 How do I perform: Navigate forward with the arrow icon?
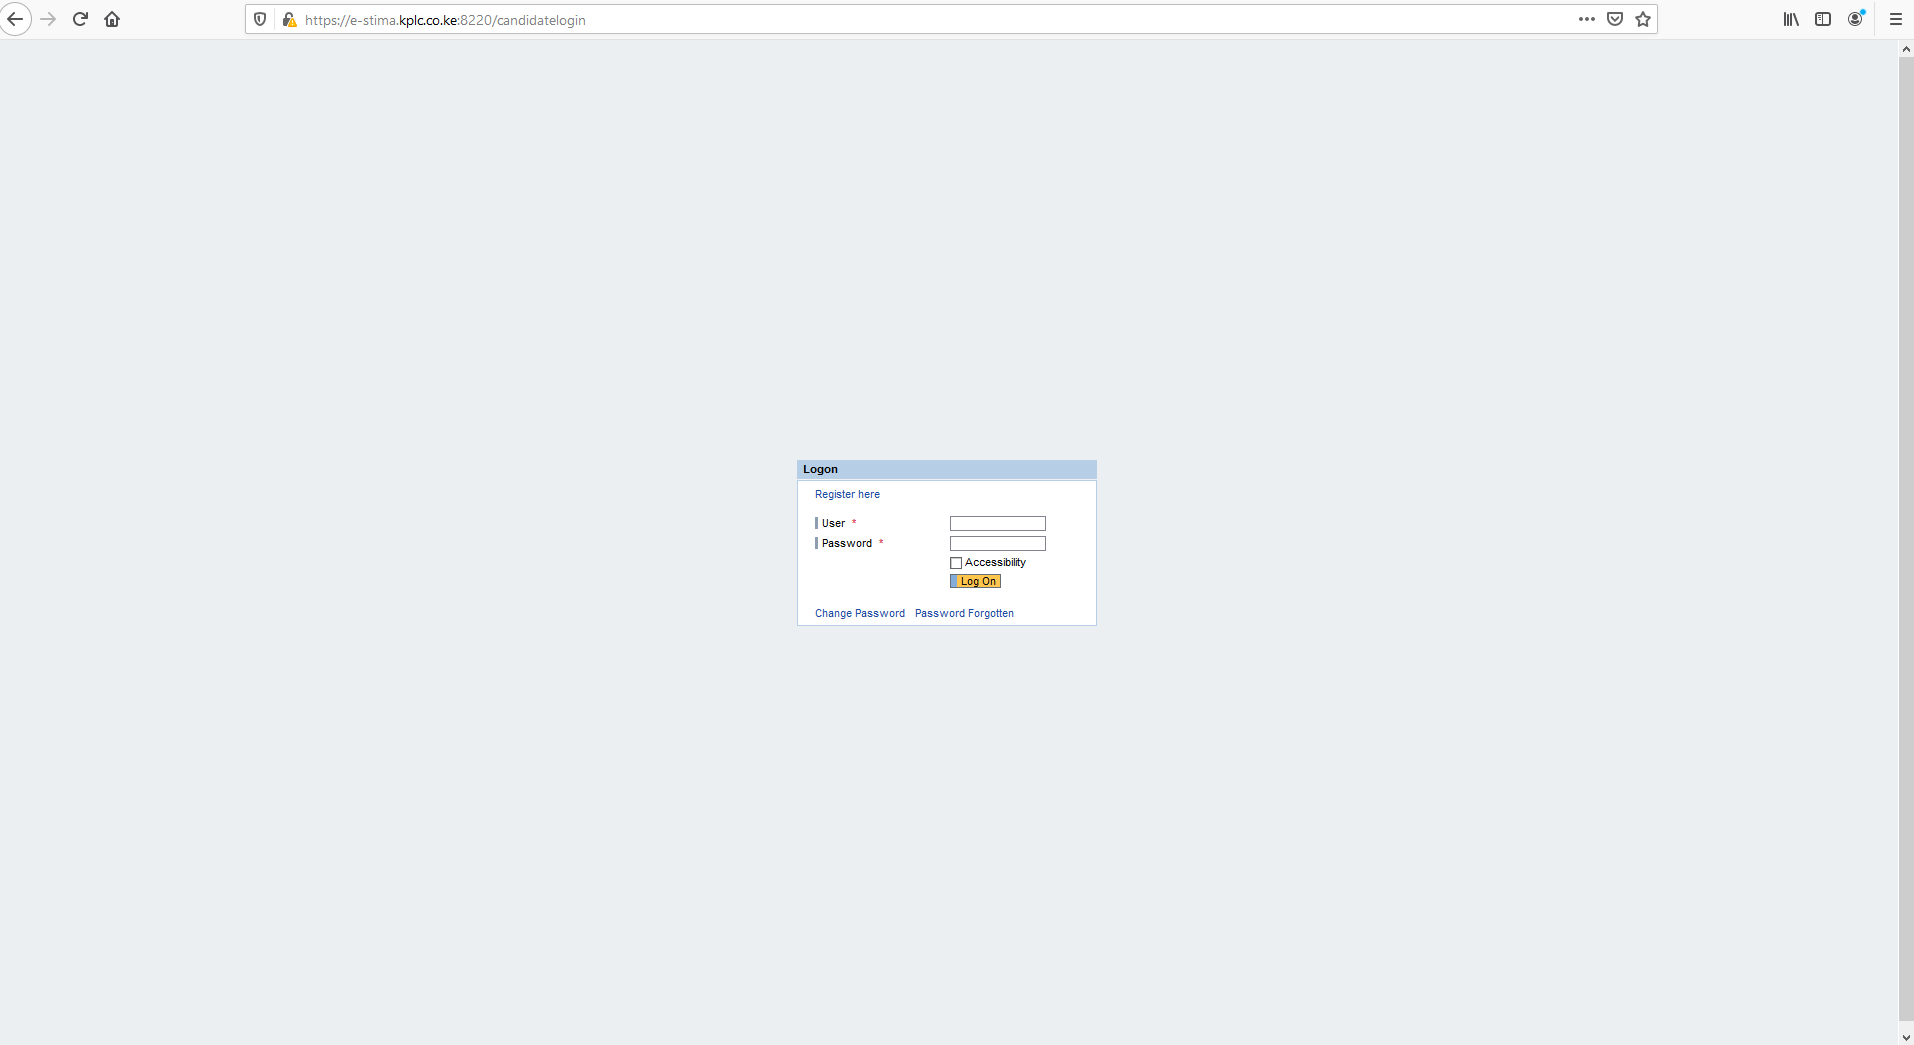(48, 19)
